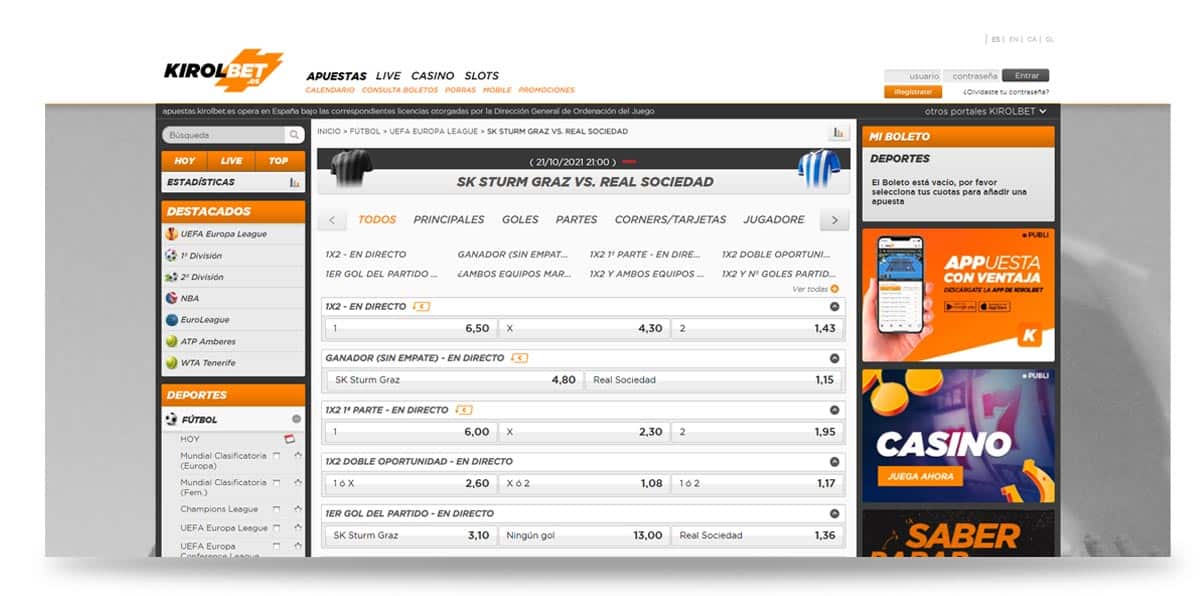Switch language to ES
The image size is (1200, 596).
[x=996, y=39]
